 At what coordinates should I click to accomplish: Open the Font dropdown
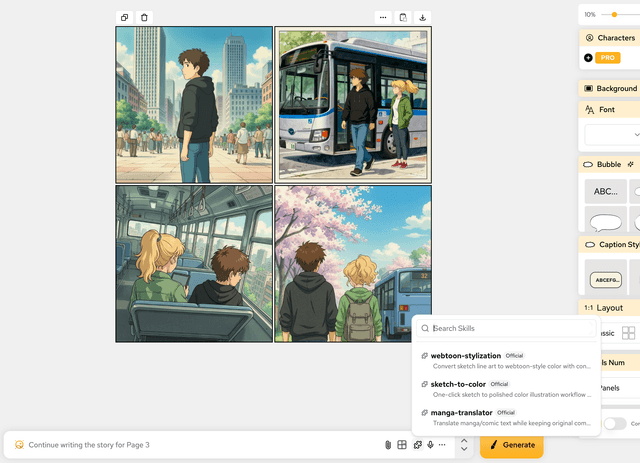(x=612, y=134)
